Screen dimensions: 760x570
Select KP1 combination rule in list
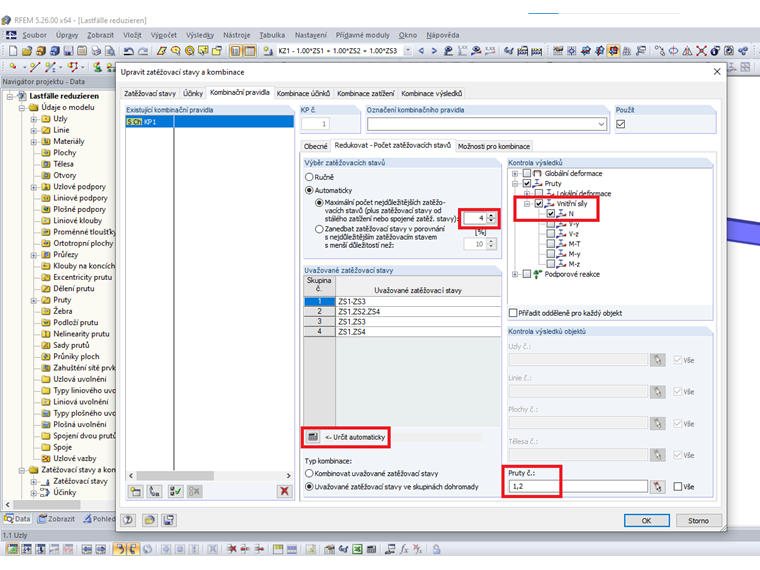(x=209, y=122)
